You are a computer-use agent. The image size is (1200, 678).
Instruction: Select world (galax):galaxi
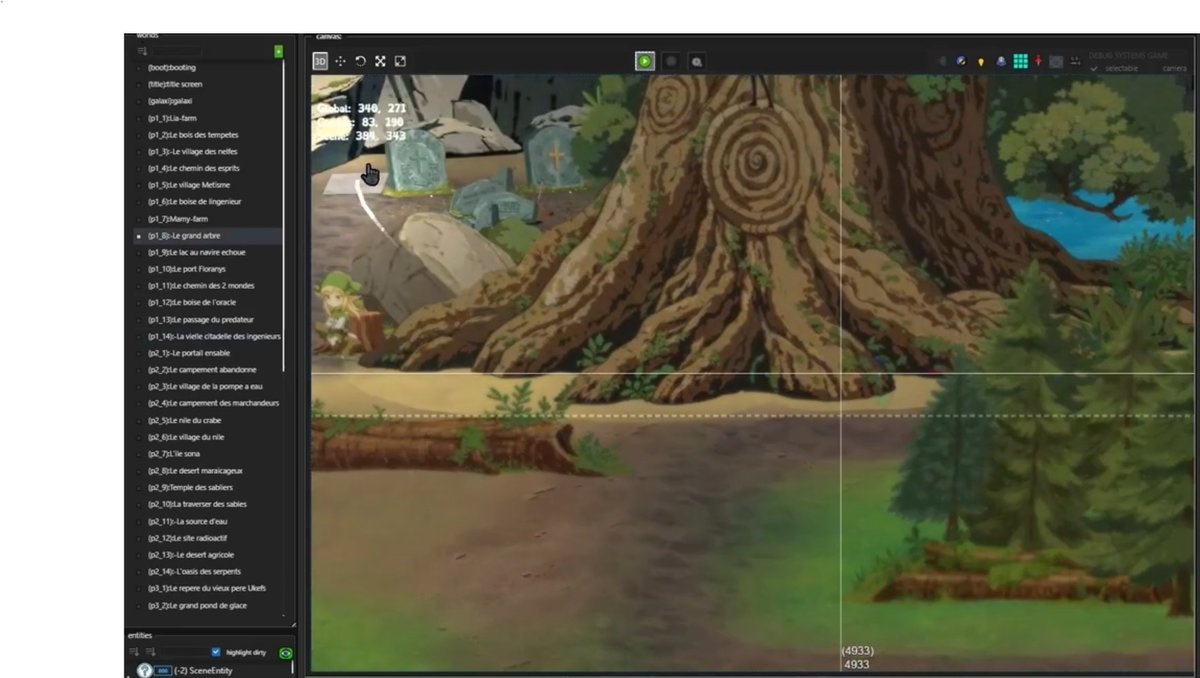[x=209, y=101]
